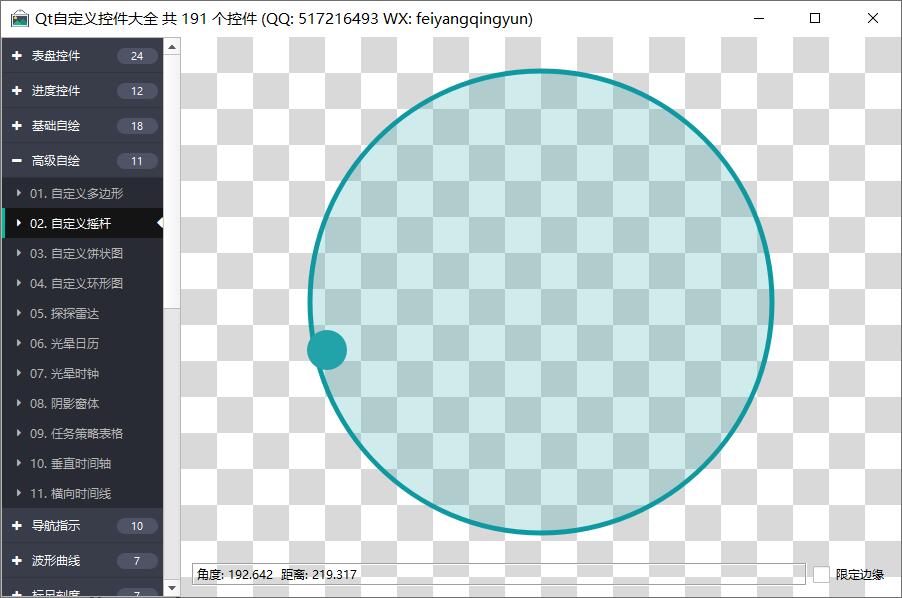This screenshot has width=902, height=598.
Task: Click the application icon in title bar
Action: click(19, 19)
